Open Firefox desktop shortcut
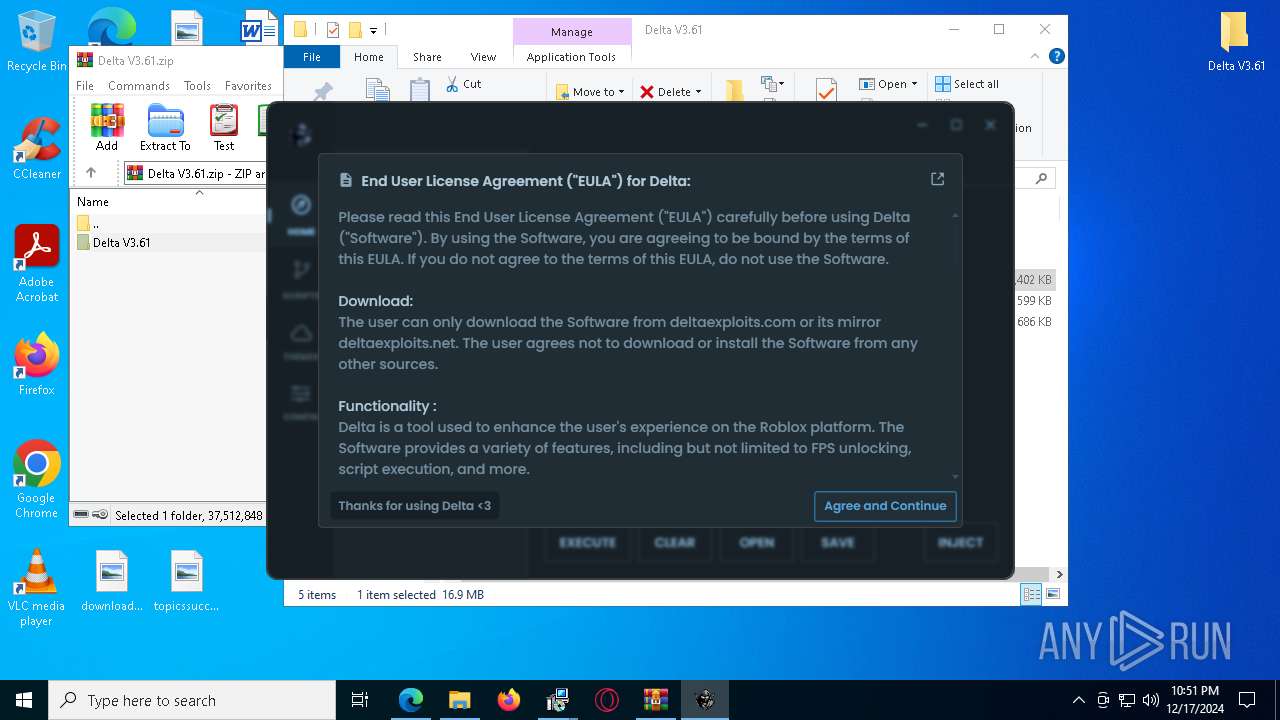Viewport: 1280px width, 720px height. click(x=36, y=365)
